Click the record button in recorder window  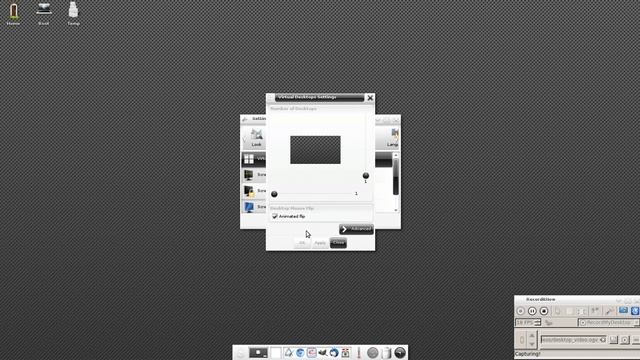point(520,311)
